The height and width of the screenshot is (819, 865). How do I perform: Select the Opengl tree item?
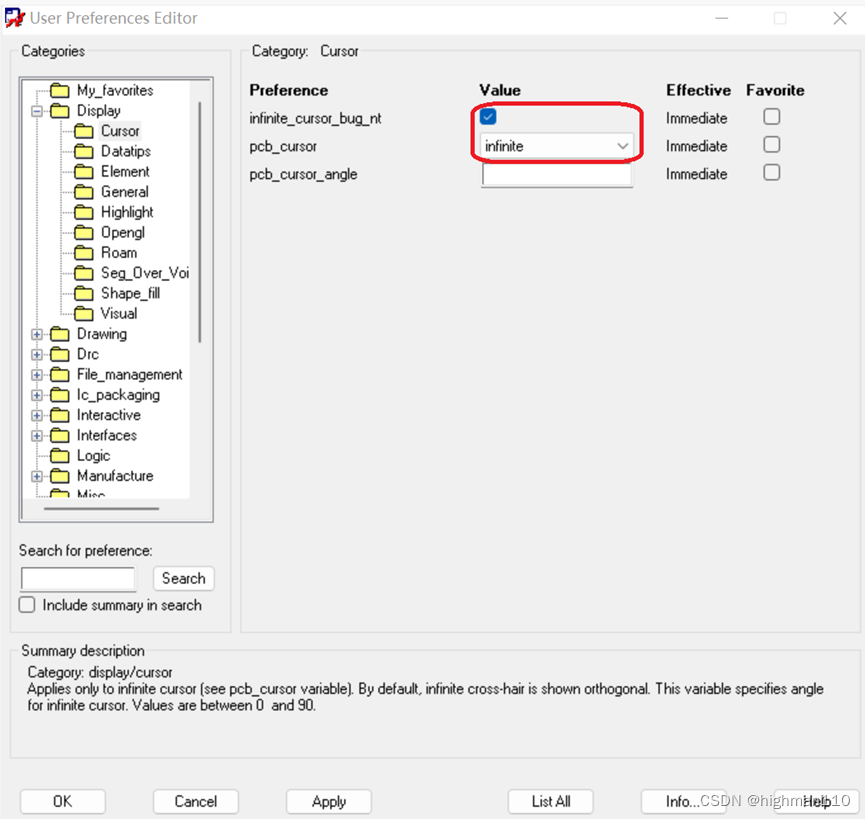pos(122,233)
